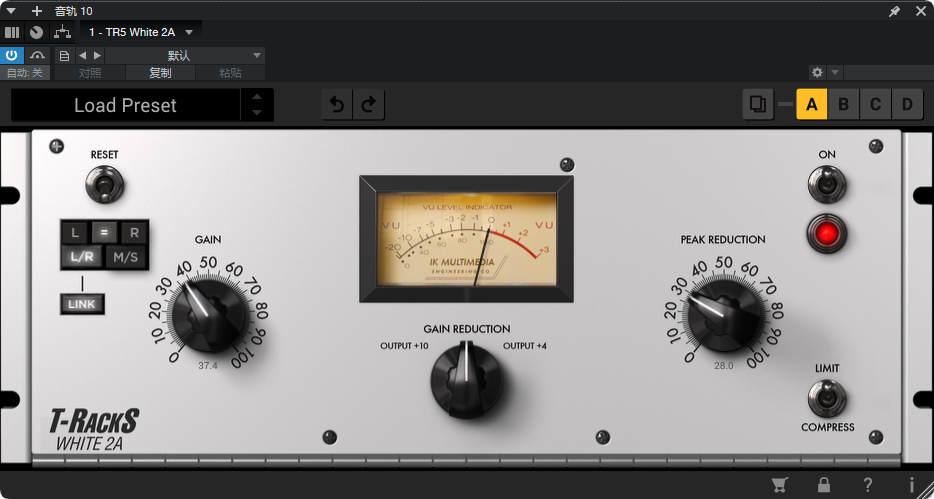Click the padlock icon
934x499 pixels.
tap(824, 485)
